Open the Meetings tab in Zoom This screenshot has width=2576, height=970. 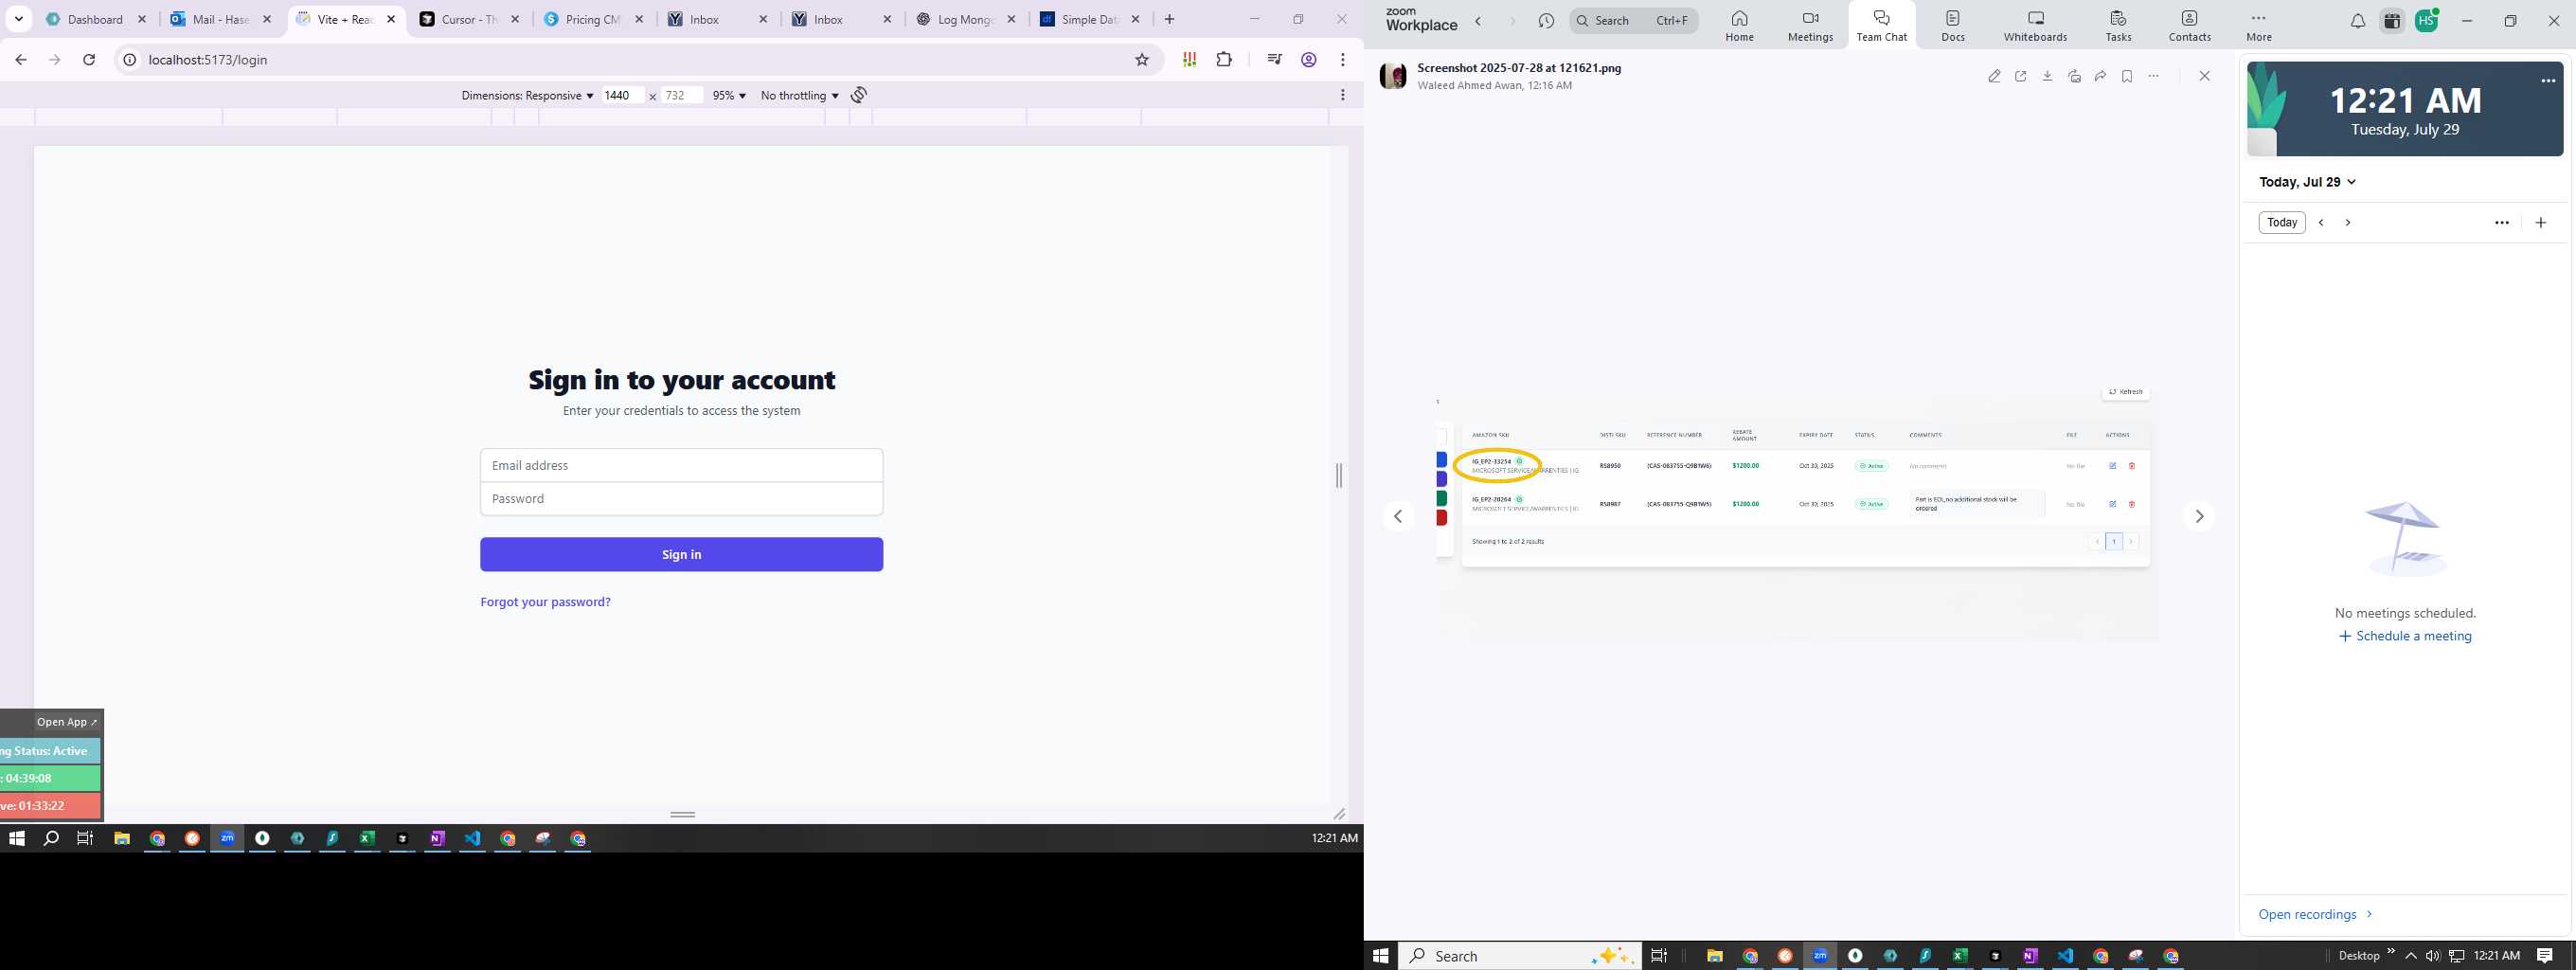coord(1810,26)
